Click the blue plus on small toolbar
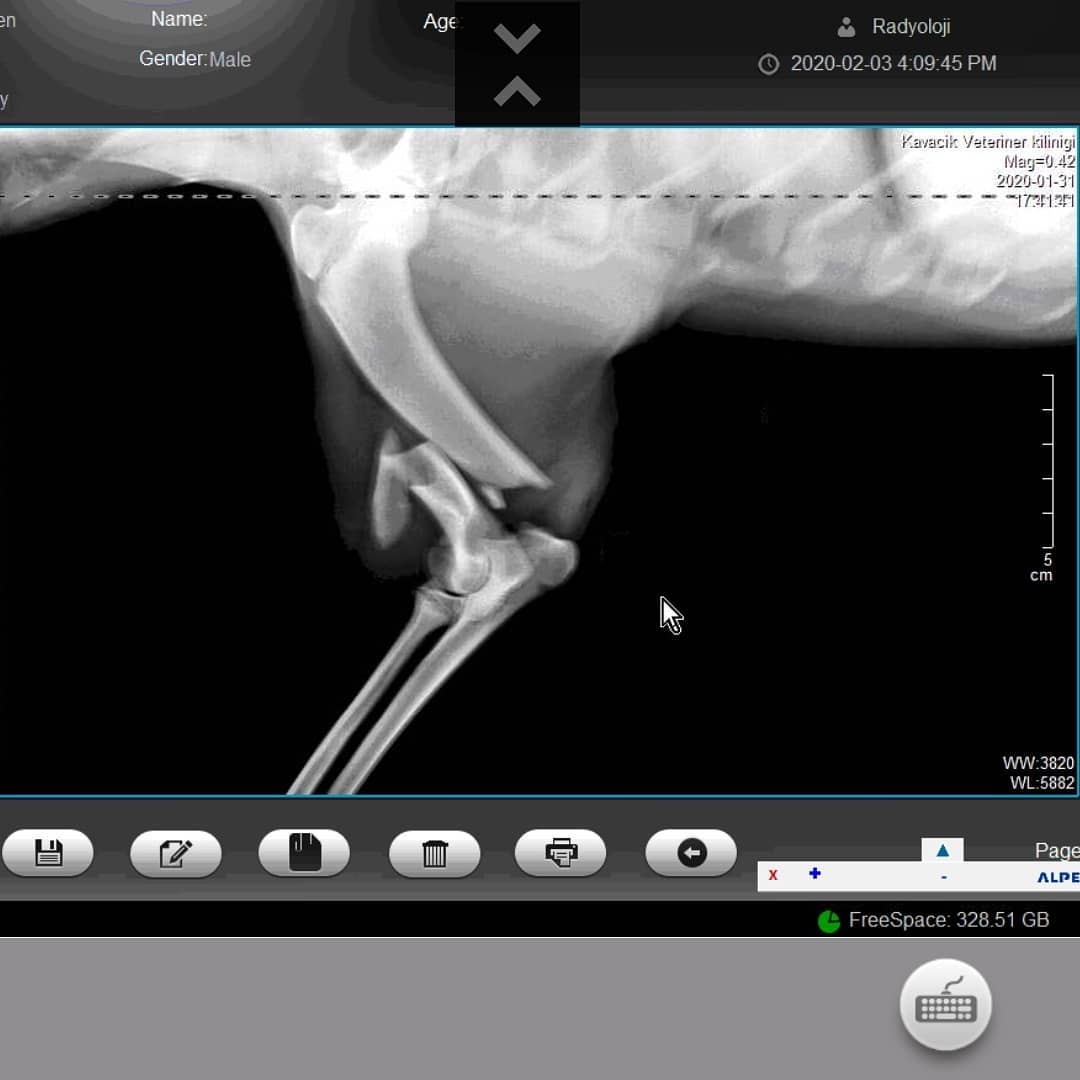 815,873
